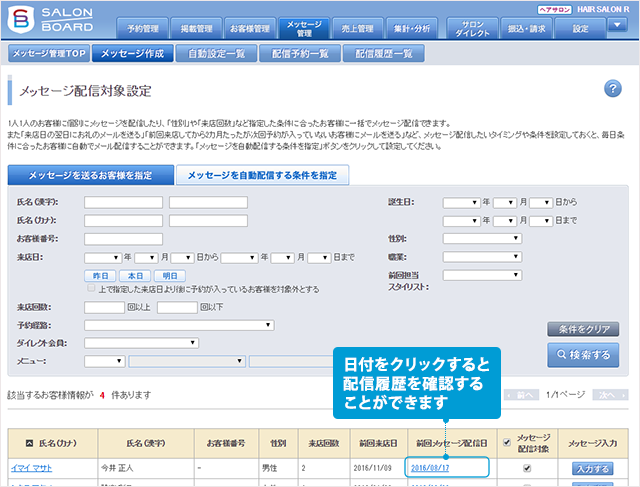Go to the previous results page (前へ)

click(520, 395)
